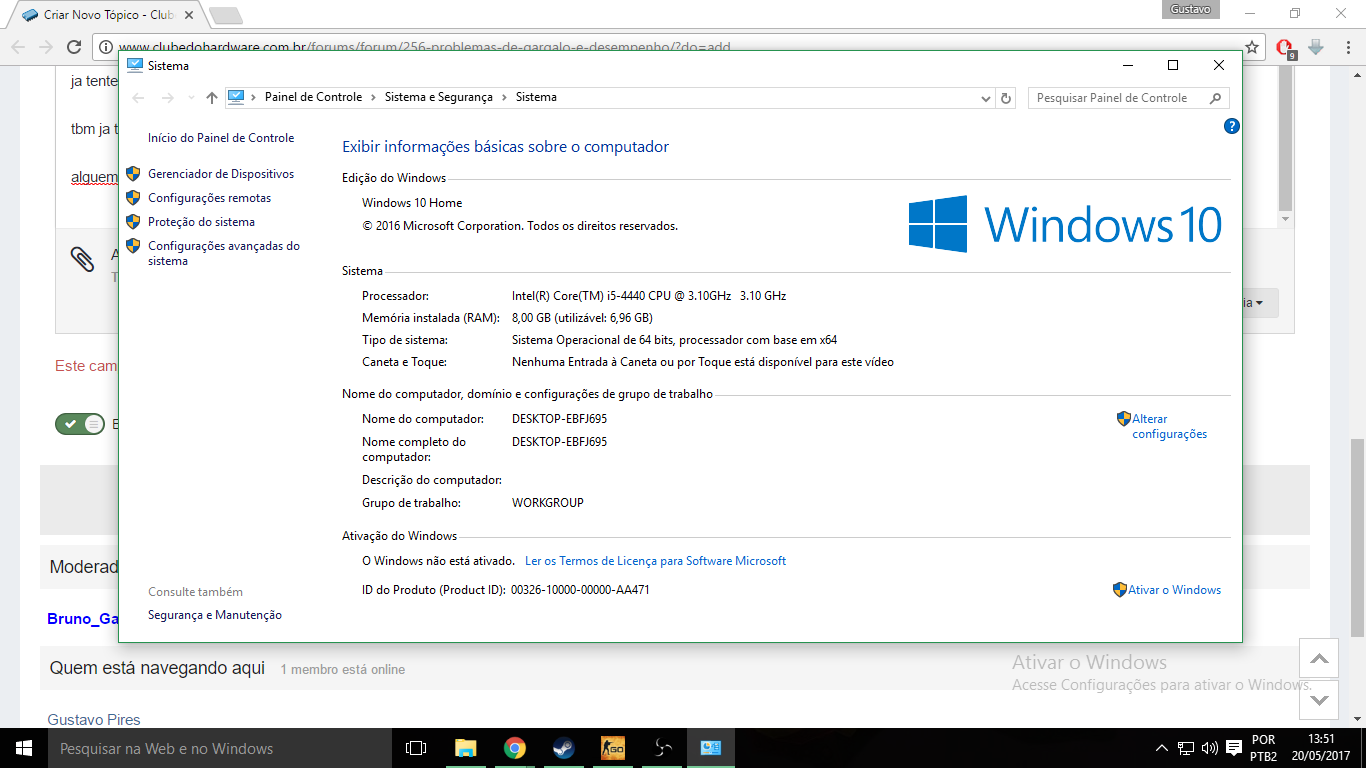Open a new Chrome tab
This screenshot has width=1366, height=768.
pyautogui.click(x=226, y=15)
